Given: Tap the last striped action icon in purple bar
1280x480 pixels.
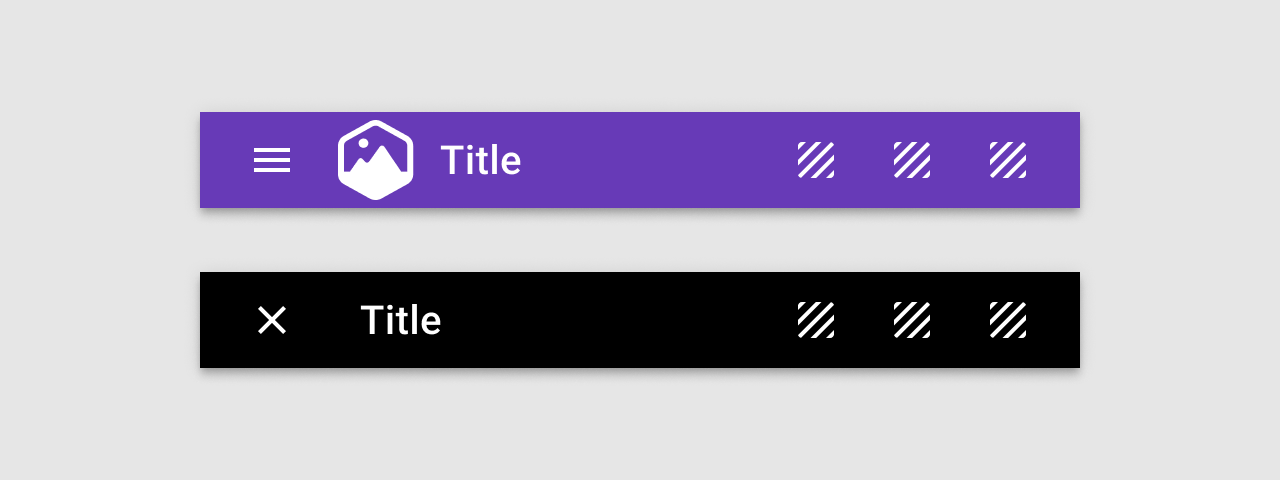Looking at the screenshot, I should (1008, 160).
